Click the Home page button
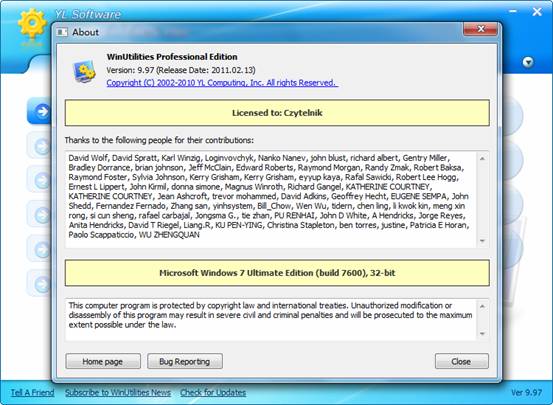Viewport: 553px width, 405px height. point(103,361)
